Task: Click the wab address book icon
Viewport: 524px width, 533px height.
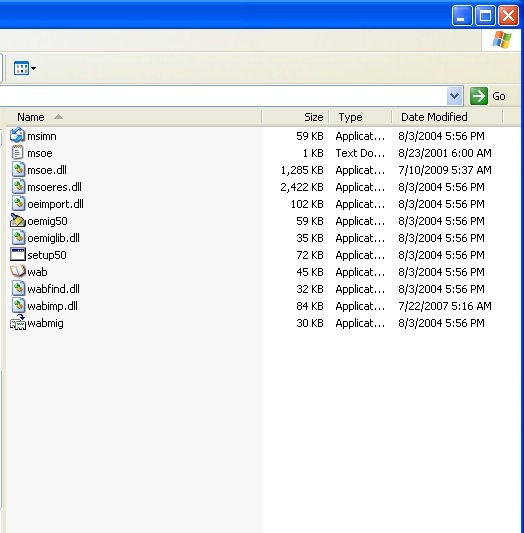Action: (x=18, y=271)
